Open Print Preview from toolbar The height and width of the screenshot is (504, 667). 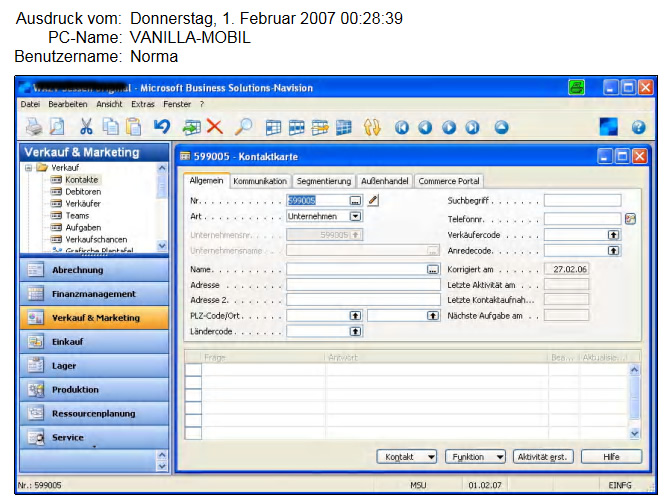pos(57,127)
